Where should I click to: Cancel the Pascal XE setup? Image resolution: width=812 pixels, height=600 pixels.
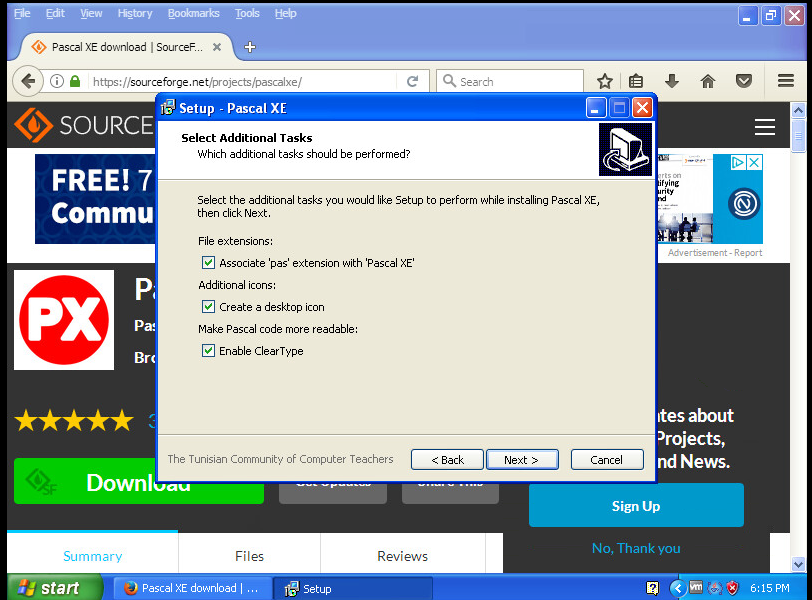607,460
